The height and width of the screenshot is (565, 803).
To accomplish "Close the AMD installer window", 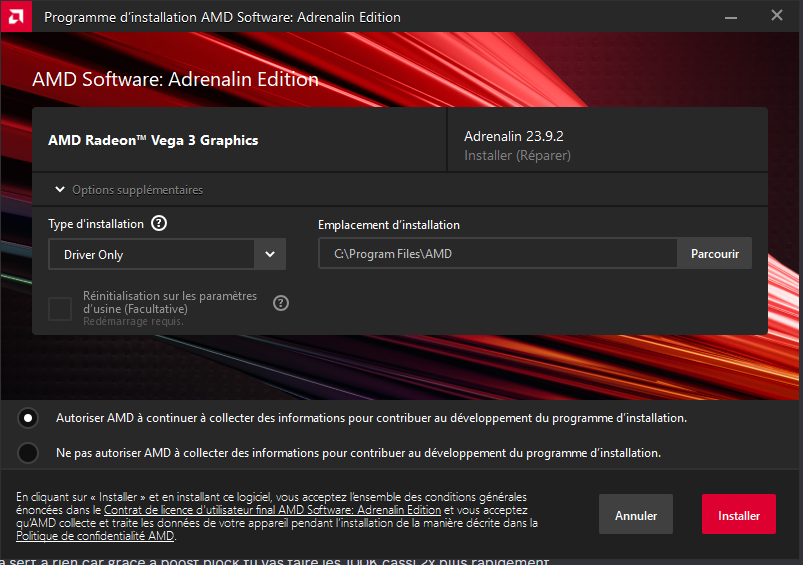I will (x=777, y=16).
